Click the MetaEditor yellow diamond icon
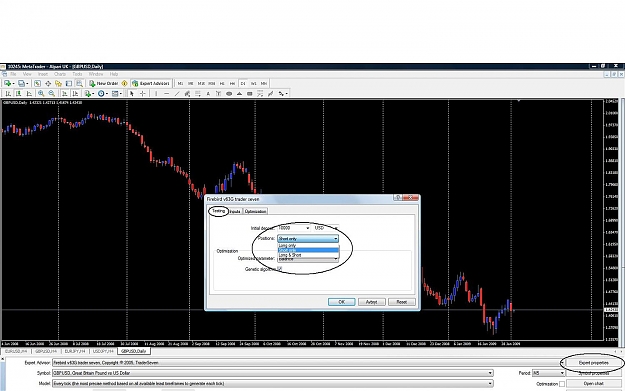625x391 pixels. [124, 83]
